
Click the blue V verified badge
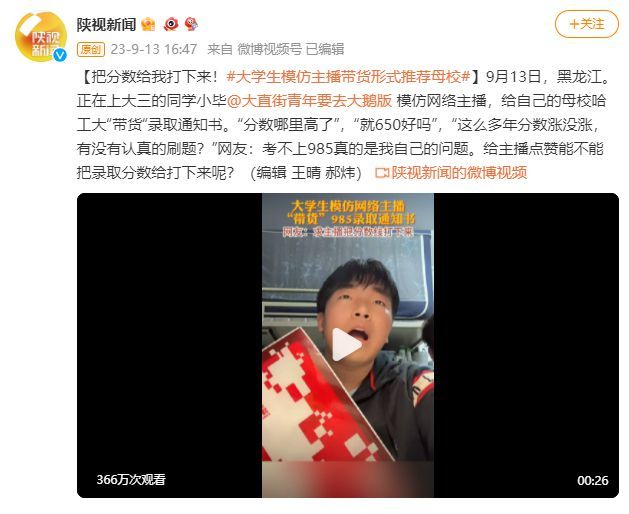pos(60,55)
